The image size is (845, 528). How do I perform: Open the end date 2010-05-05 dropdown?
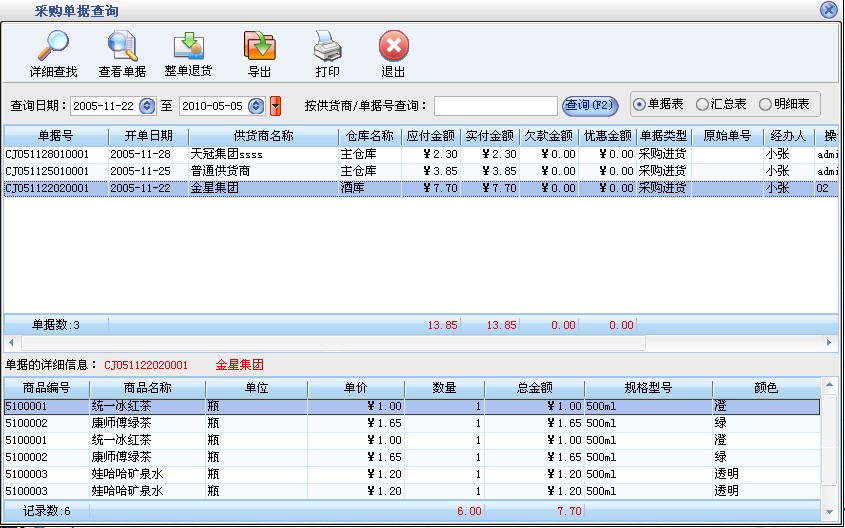coord(256,106)
